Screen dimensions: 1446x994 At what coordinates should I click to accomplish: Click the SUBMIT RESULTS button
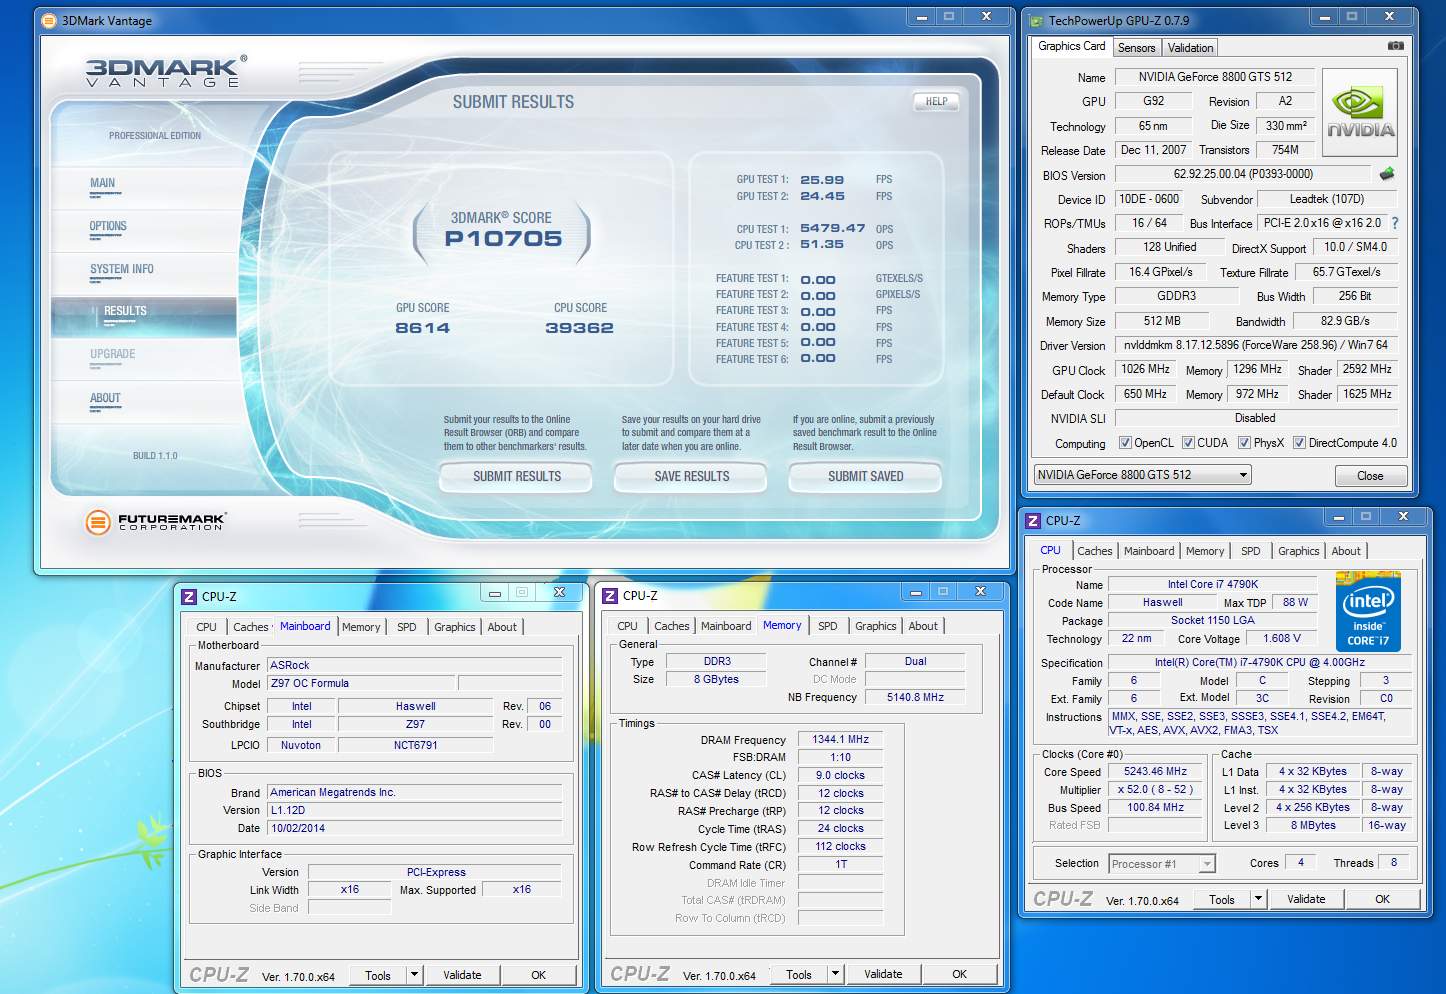pyautogui.click(x=516, y=477)
